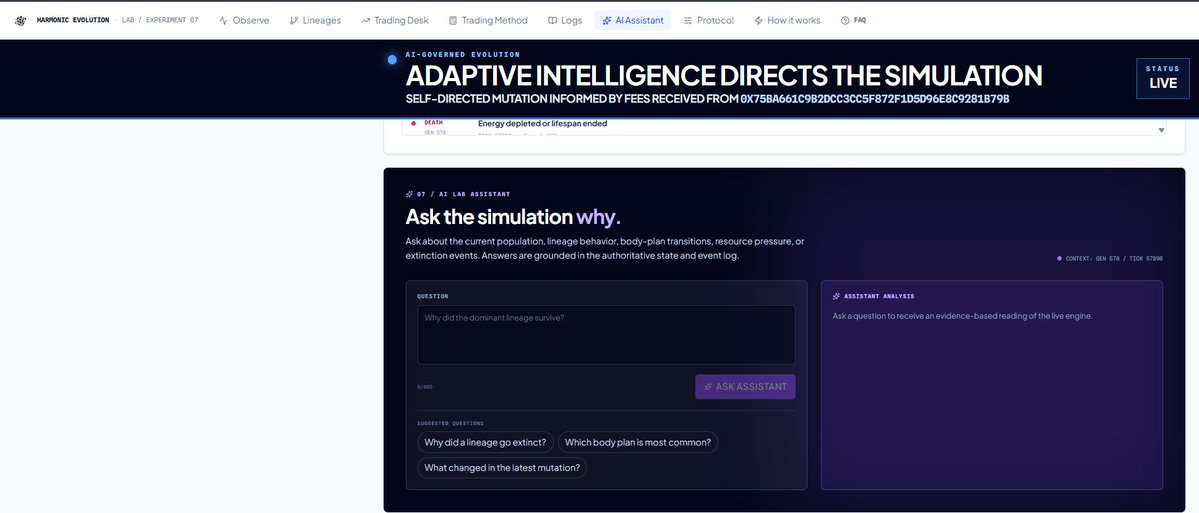Open the FAQ page
Viewport: 1199px width, 513px height.
click(853, 21)
